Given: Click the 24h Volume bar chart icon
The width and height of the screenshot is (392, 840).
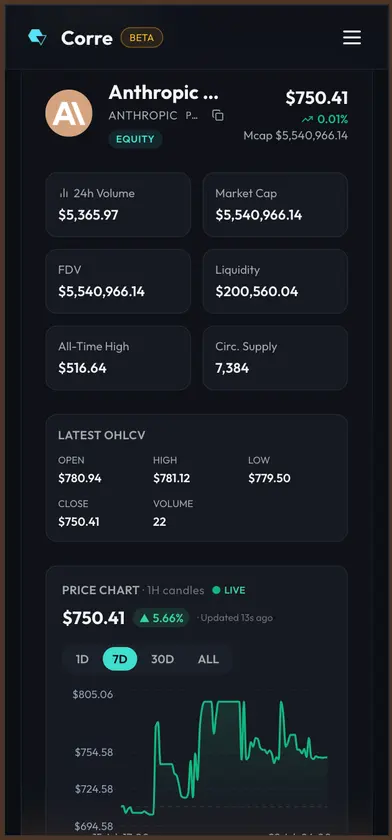Looking at the screenshot, I should tap(64, 193).
